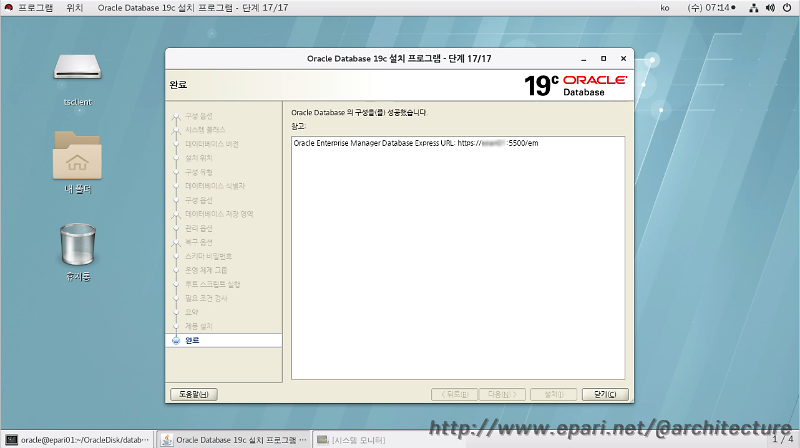Select the 제품 설치 step

[x=198, y=327]
